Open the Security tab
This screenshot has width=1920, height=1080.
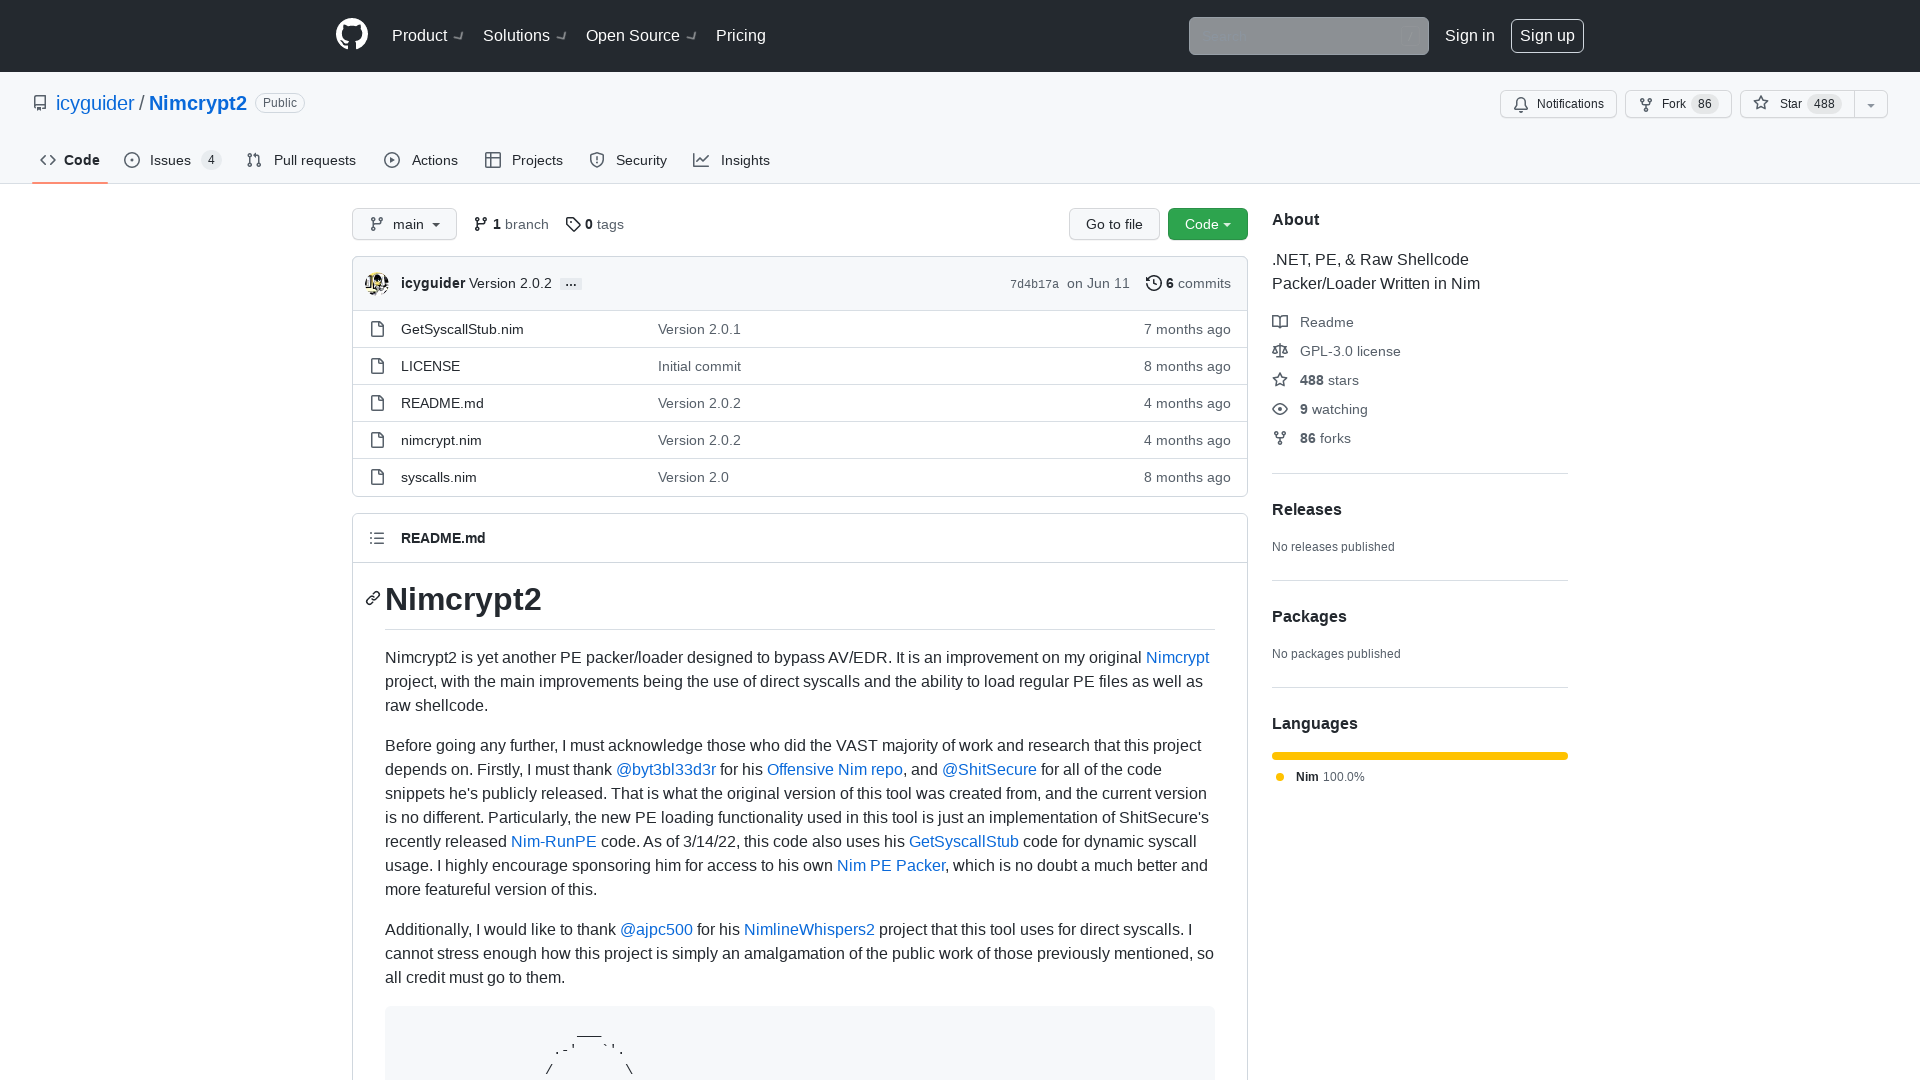click(x=628, y=160)
